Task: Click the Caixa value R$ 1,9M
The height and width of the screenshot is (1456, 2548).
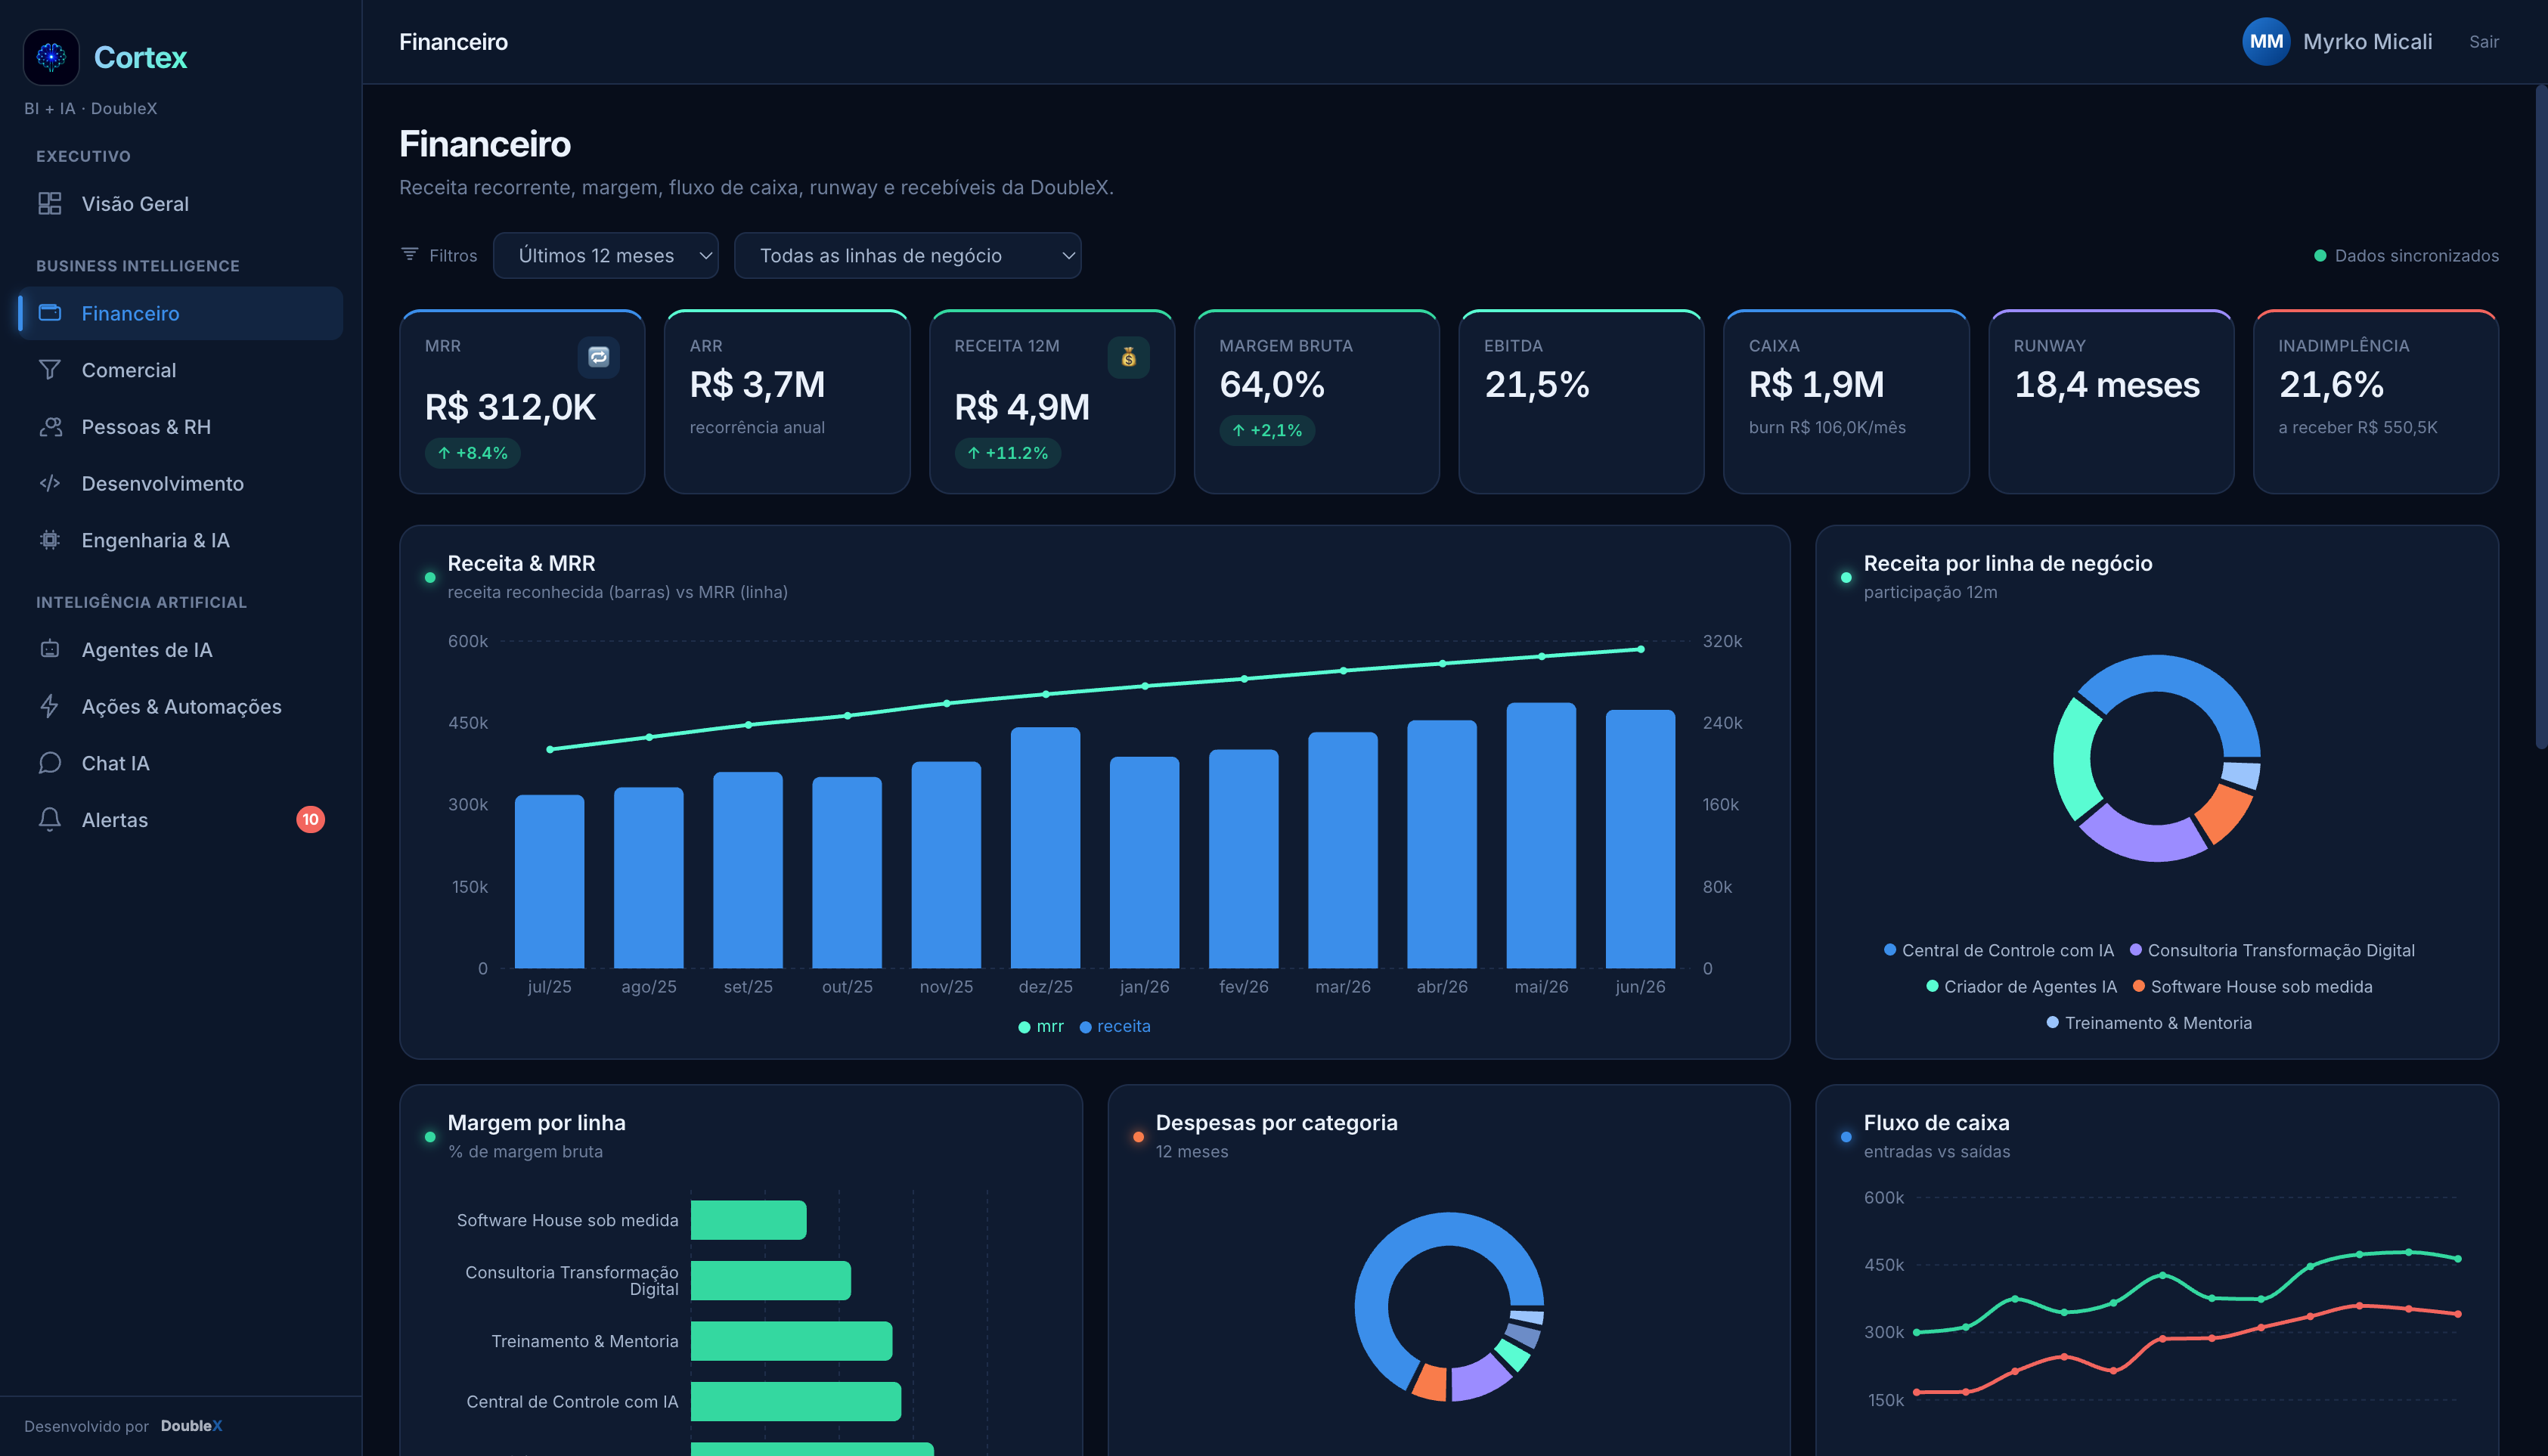Action: tap(1816, 384)
